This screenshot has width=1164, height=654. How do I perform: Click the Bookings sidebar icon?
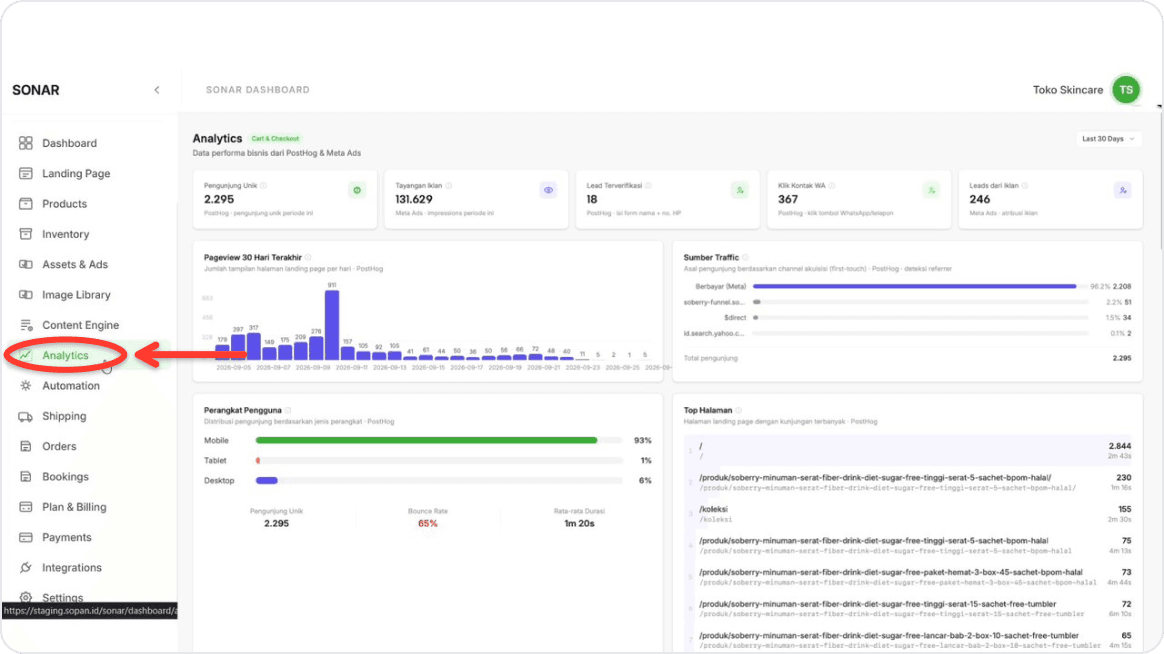26,477
